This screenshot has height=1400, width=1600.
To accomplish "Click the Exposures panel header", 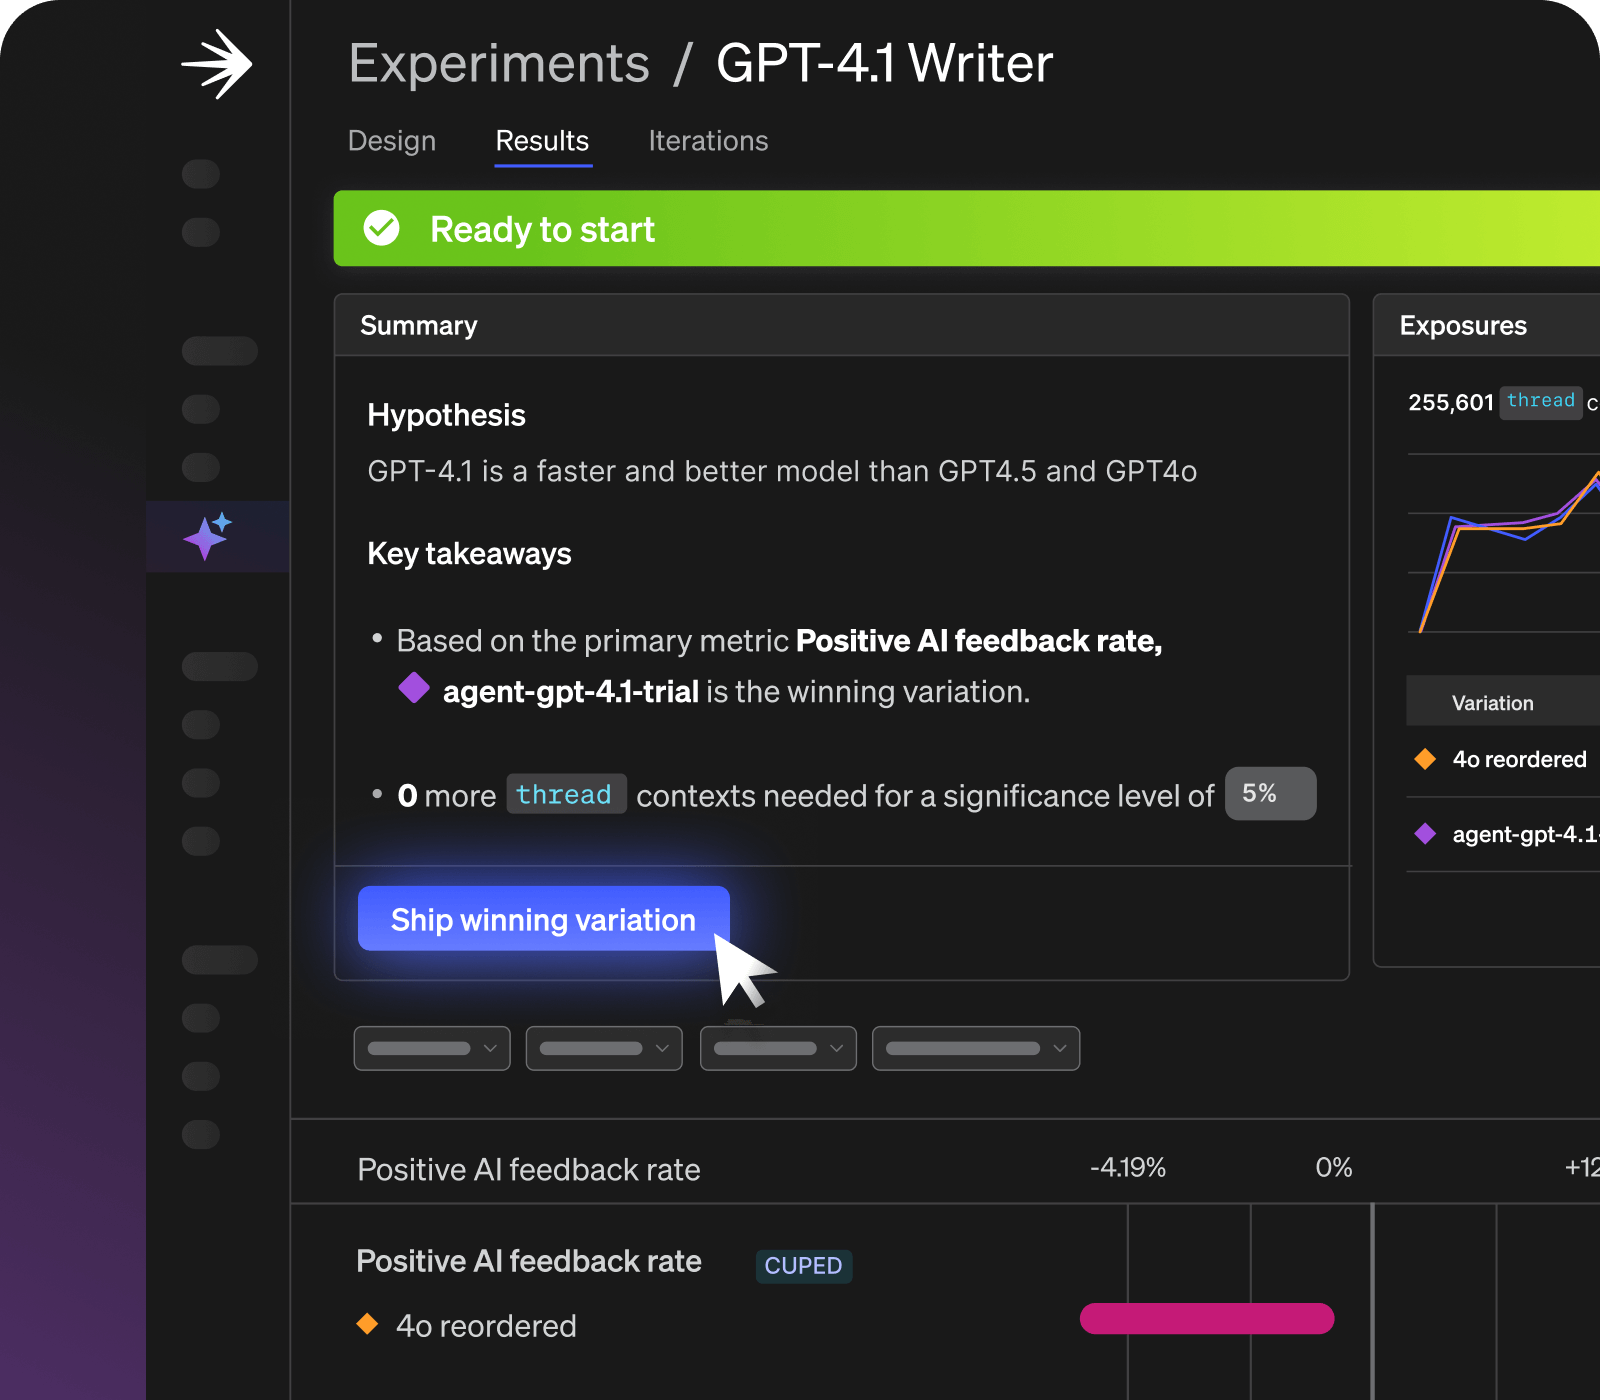I will tap(1487, 325).
